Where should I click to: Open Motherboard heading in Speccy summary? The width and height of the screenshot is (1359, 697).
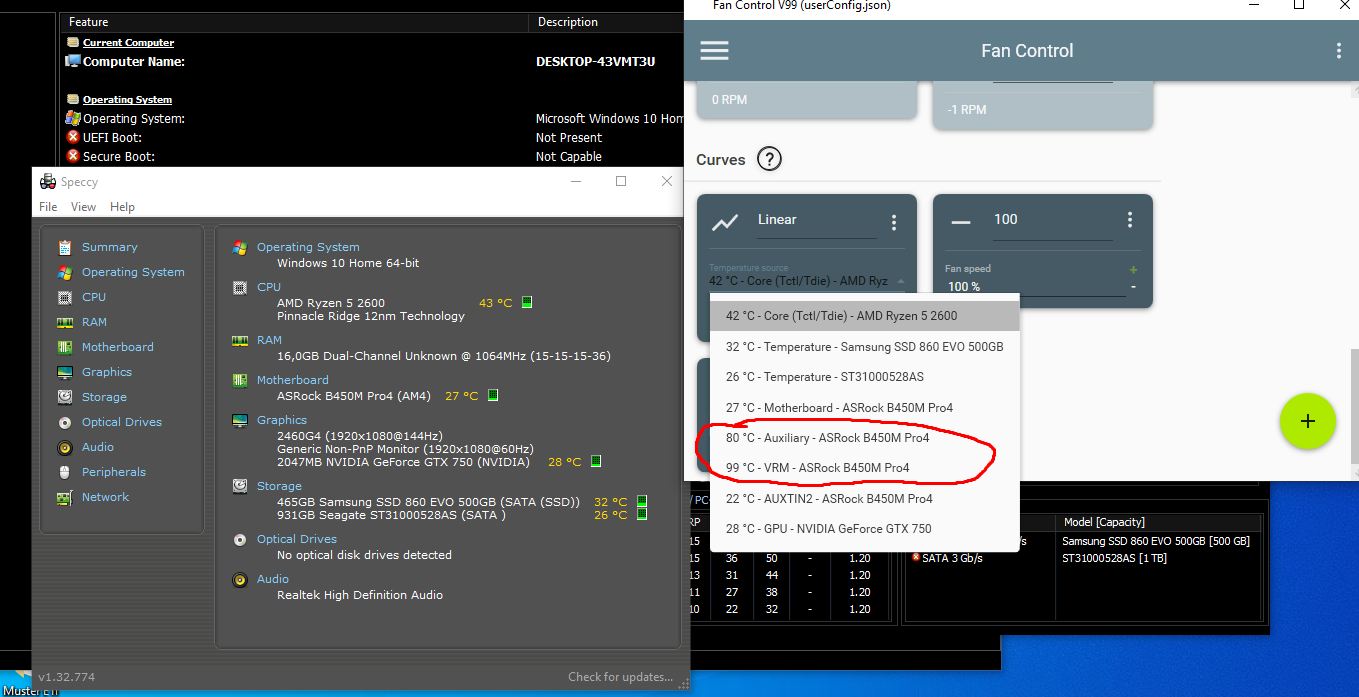pos(293,380)
